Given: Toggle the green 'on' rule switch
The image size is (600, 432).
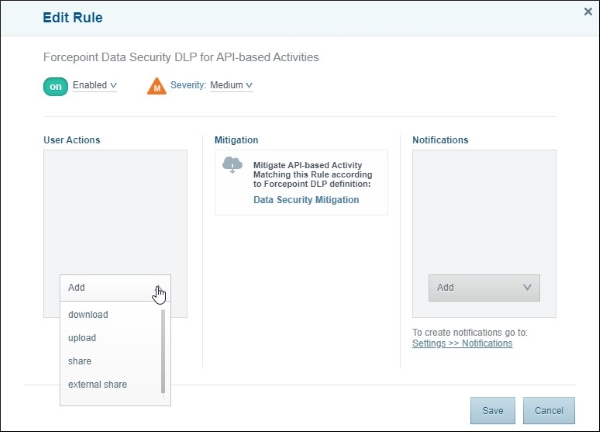Looking at the screenshot, I should (55, 86).
